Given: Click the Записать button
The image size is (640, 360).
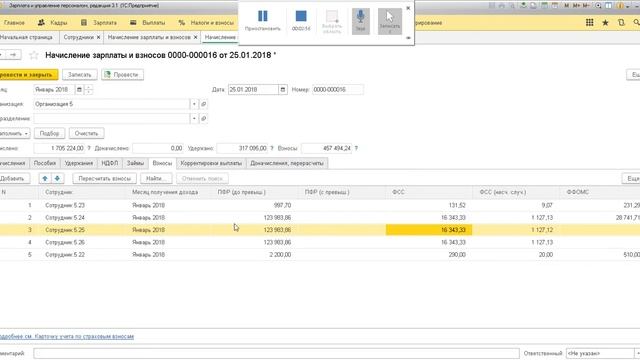Looking at the screenshot, I should click(80, 75).
